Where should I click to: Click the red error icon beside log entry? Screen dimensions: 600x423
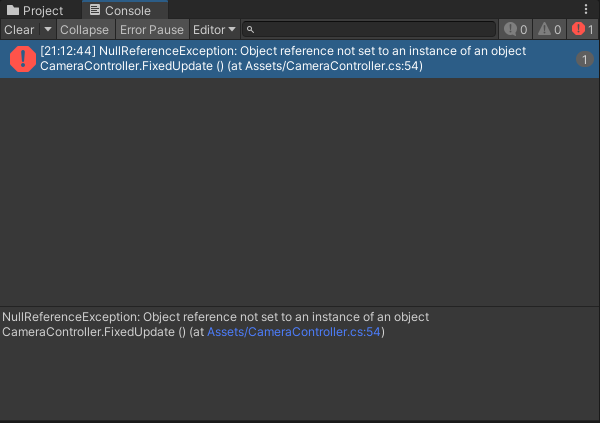pyautogui.click(x=22, y=59)
